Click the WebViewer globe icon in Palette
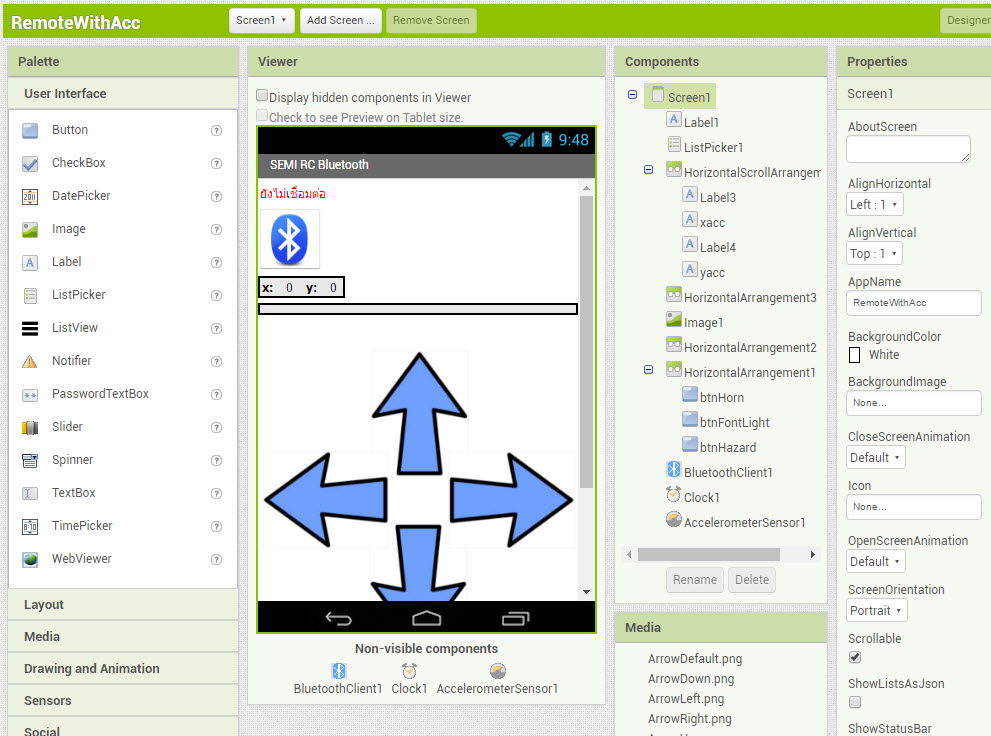The image size is (991, 736). point(30,559)
